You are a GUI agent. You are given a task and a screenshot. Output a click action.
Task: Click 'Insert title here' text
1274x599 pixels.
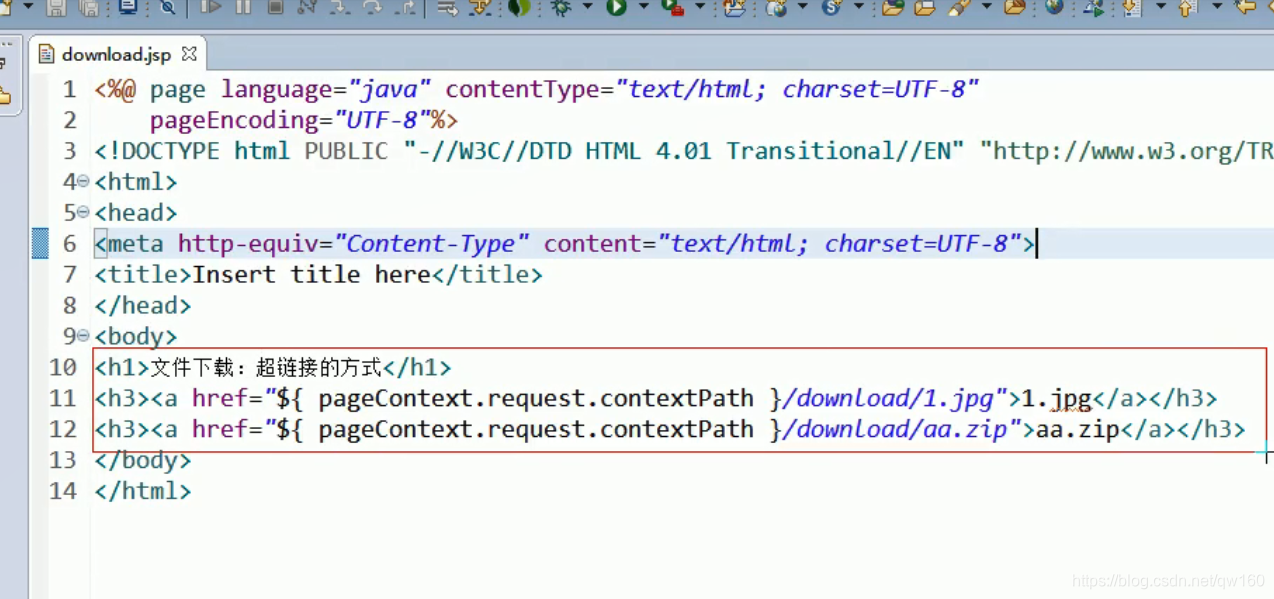pos(312,274)
